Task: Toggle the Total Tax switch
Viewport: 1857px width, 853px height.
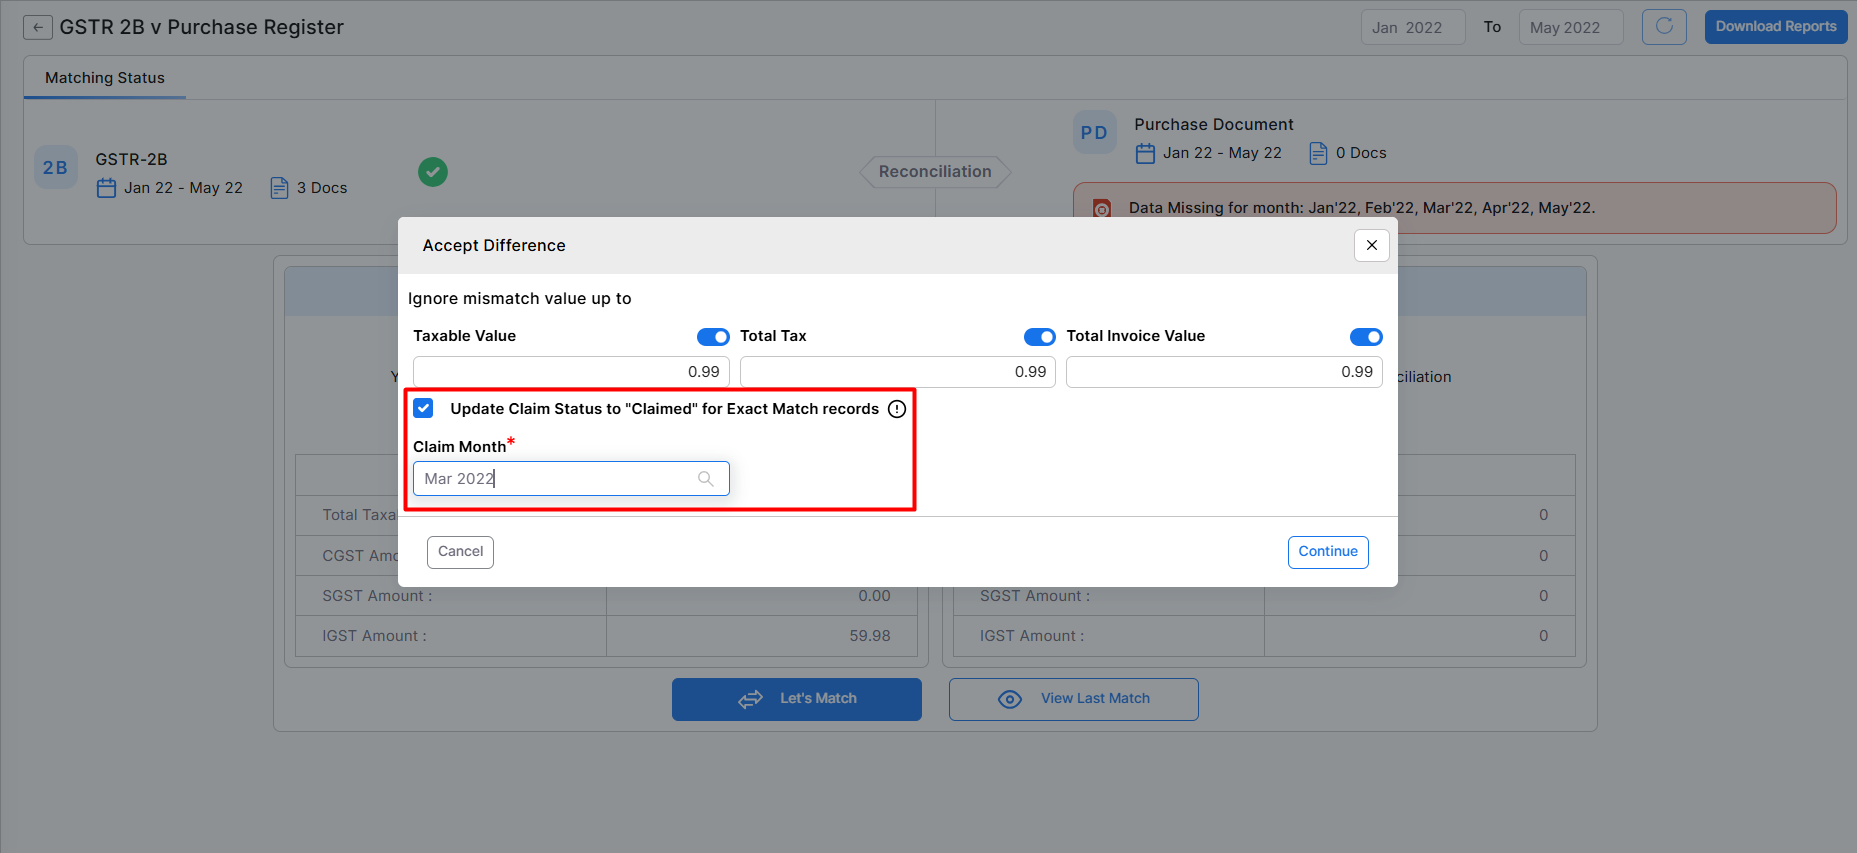Action: (x=1040, y=337)
